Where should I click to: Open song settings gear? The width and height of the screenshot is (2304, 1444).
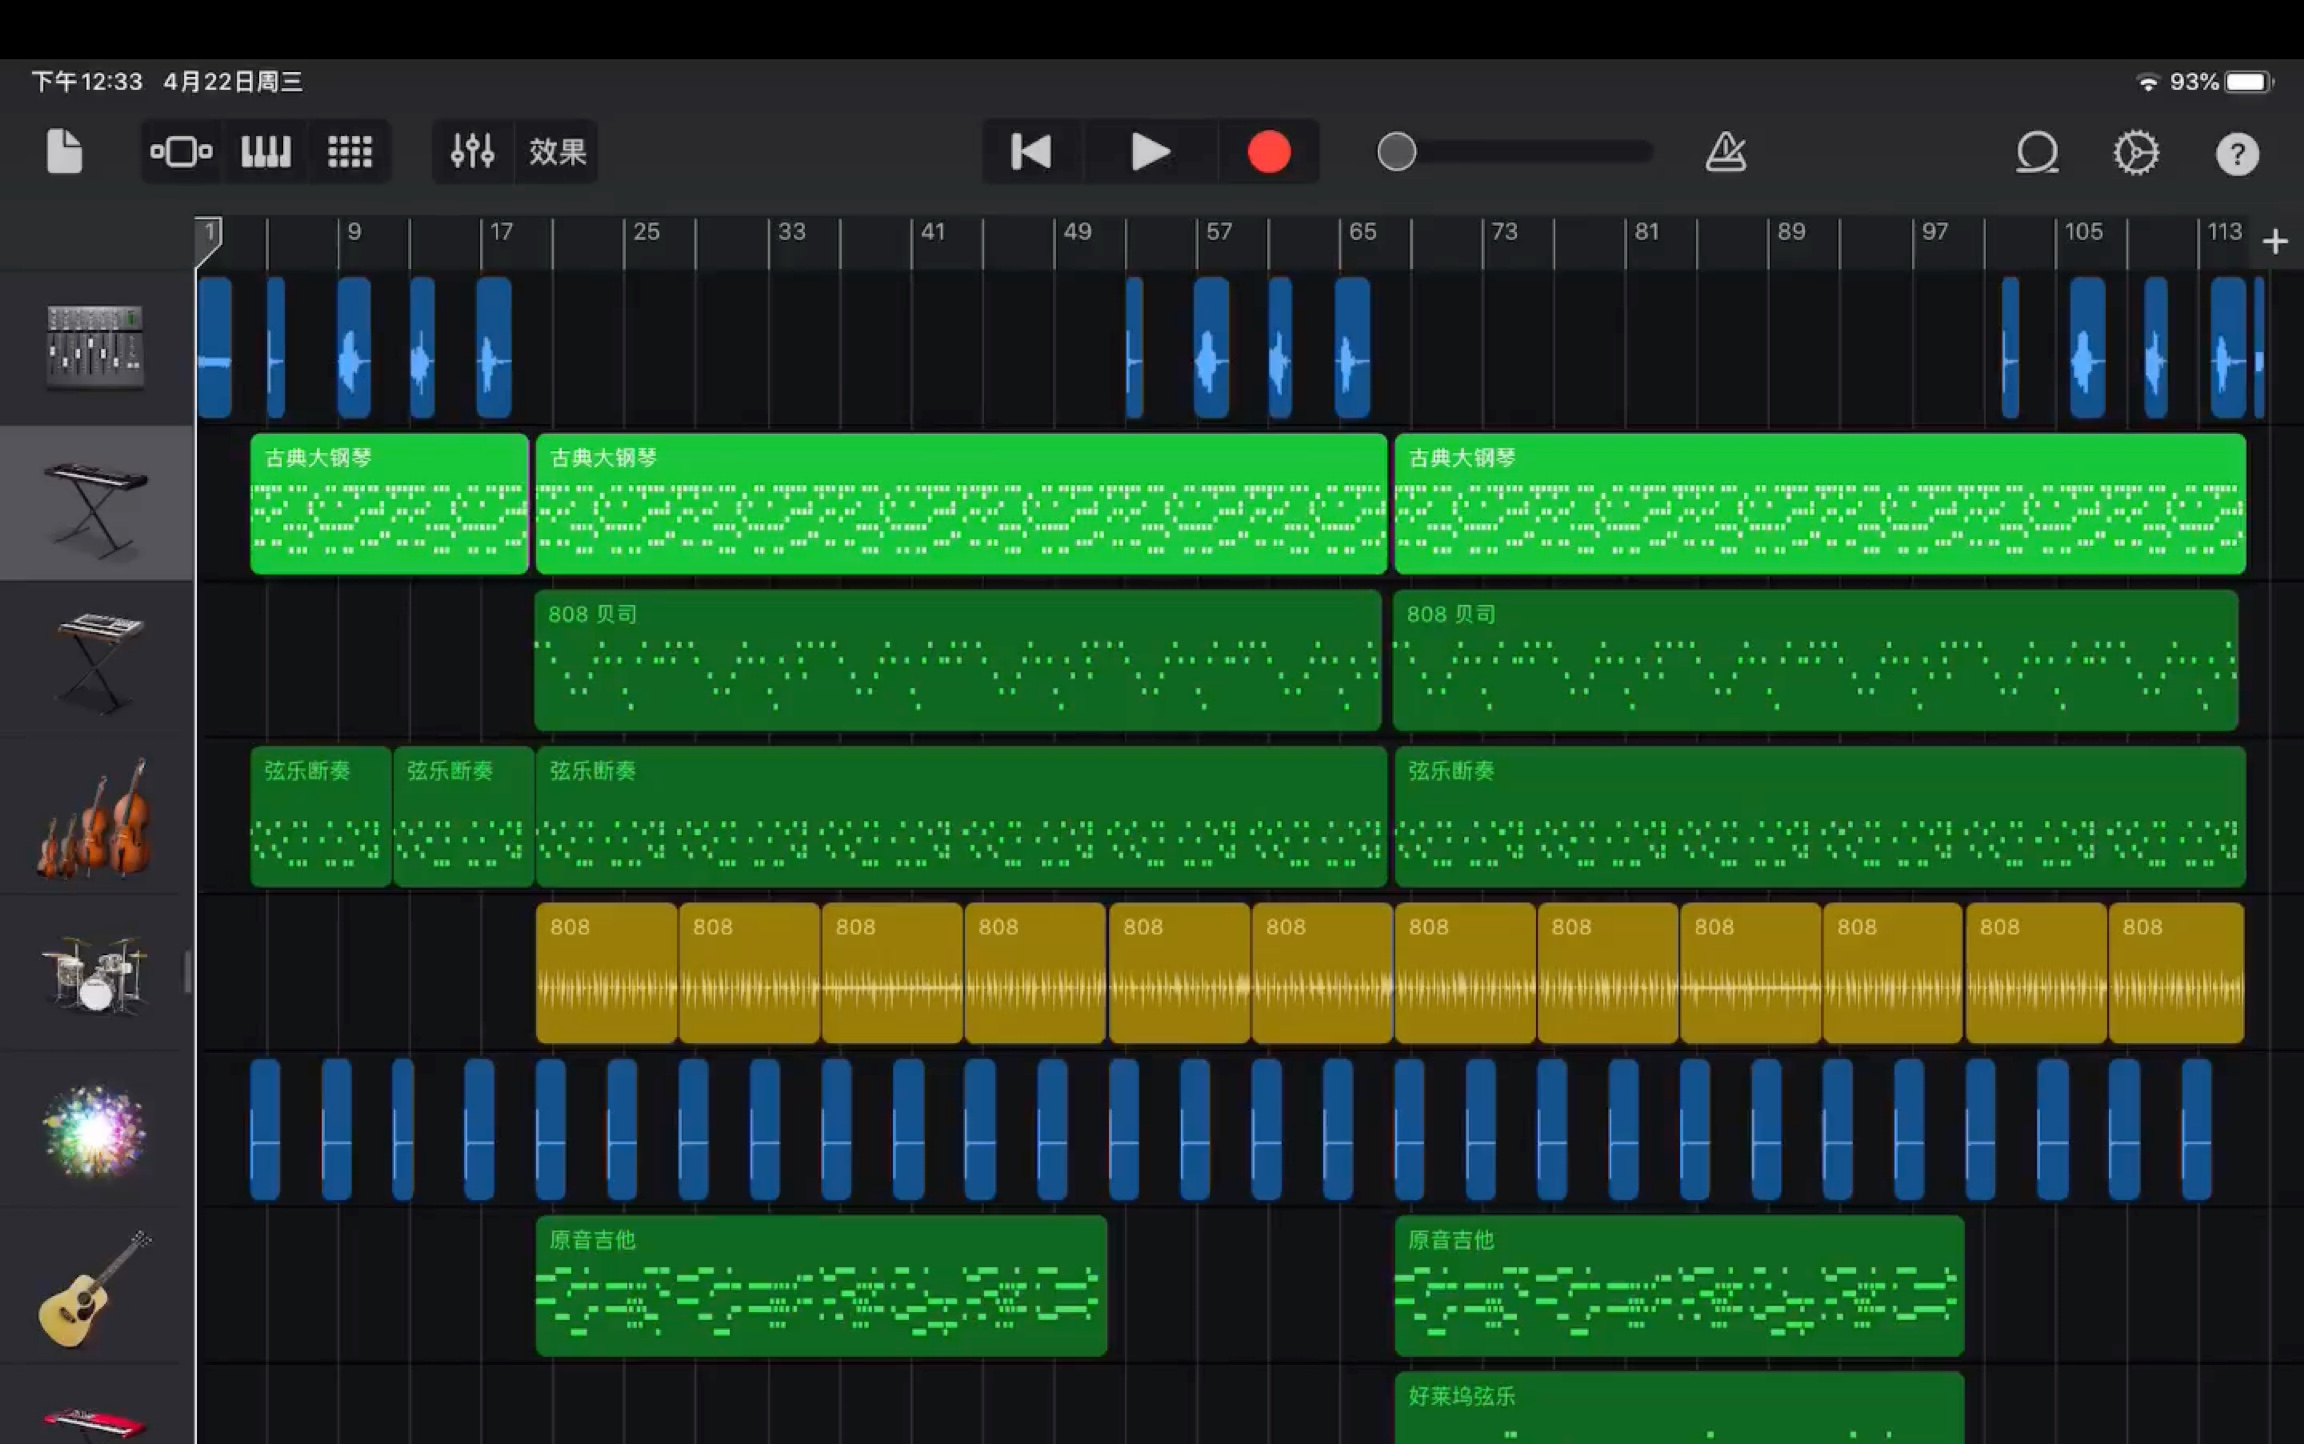click(2136, 153)
